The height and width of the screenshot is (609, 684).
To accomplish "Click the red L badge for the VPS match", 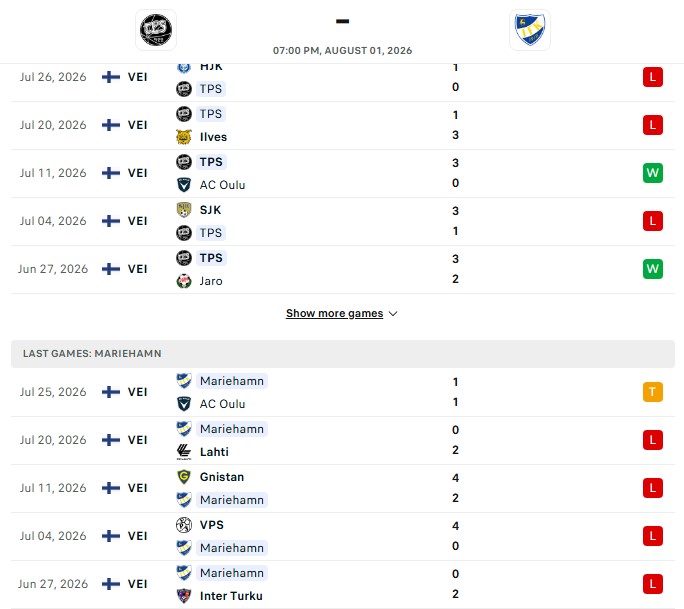I will (x=653, y=536).
